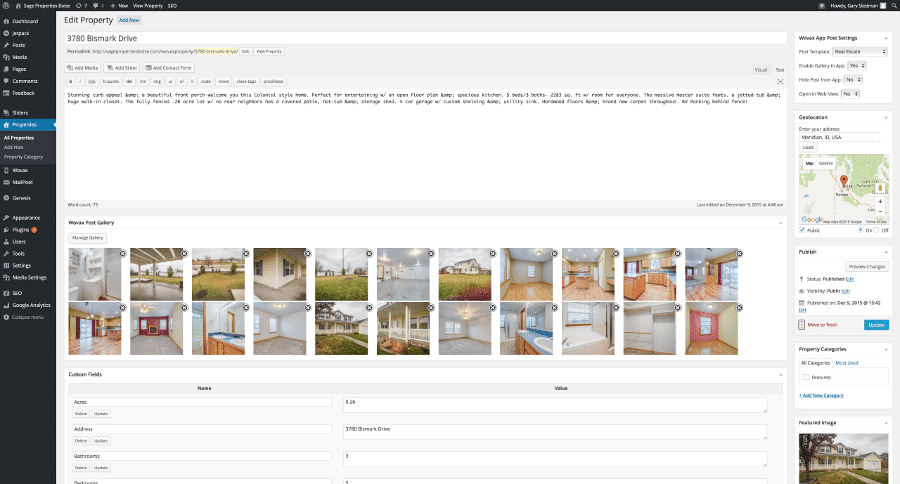Collapse the Property Categories panel
900x484 pixels.
(886, 349)
